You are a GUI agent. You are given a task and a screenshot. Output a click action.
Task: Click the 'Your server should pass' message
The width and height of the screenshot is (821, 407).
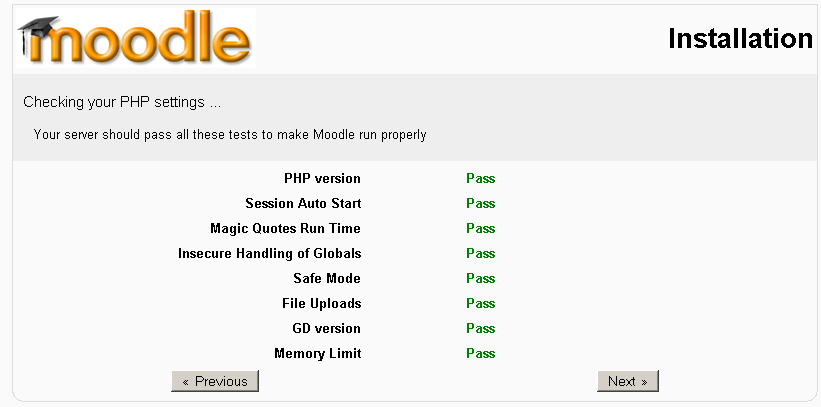click(x=230, y=134)
